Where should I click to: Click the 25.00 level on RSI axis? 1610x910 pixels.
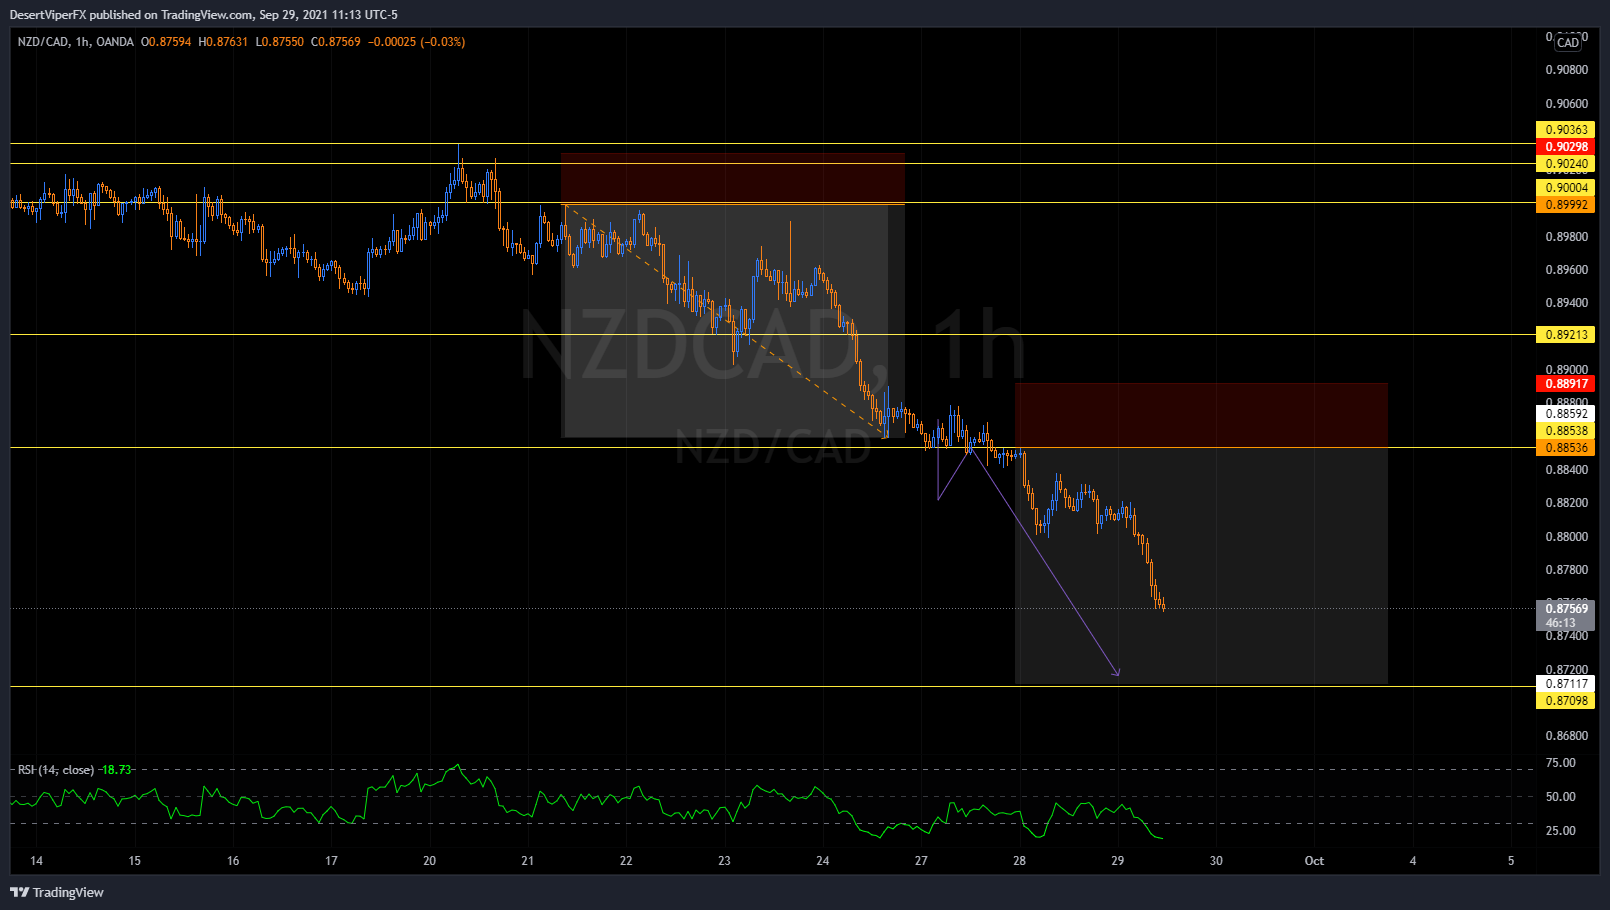point(1560,831)
